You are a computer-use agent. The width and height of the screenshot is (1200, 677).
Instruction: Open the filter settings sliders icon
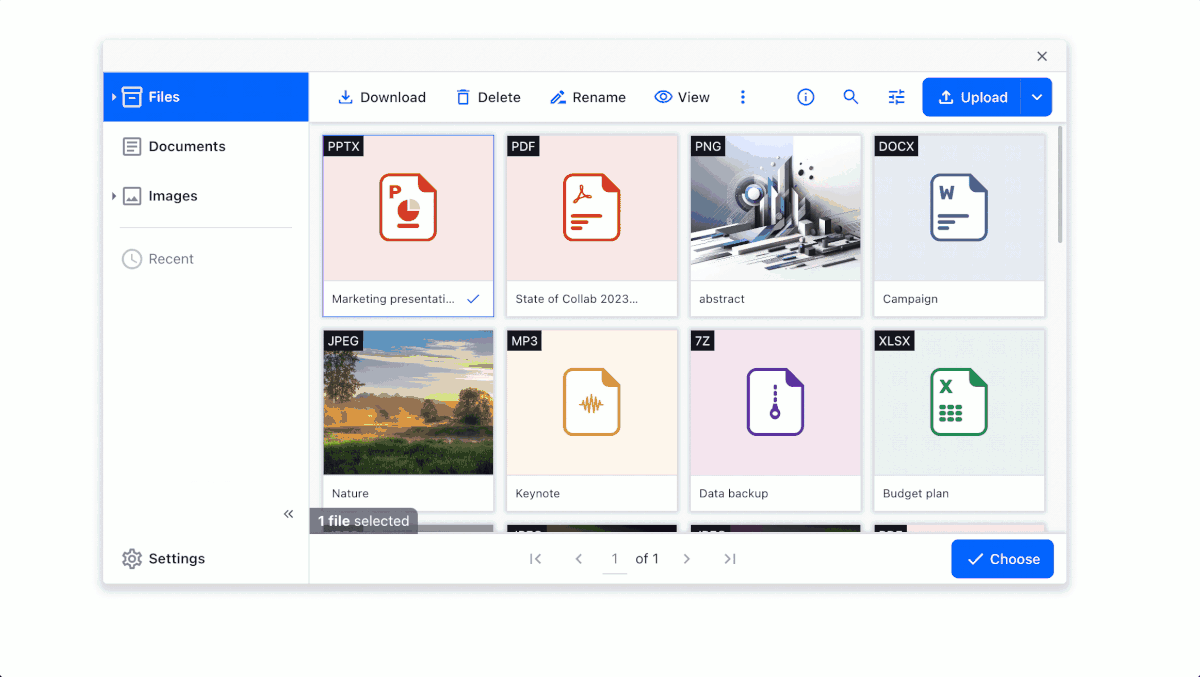897,97
